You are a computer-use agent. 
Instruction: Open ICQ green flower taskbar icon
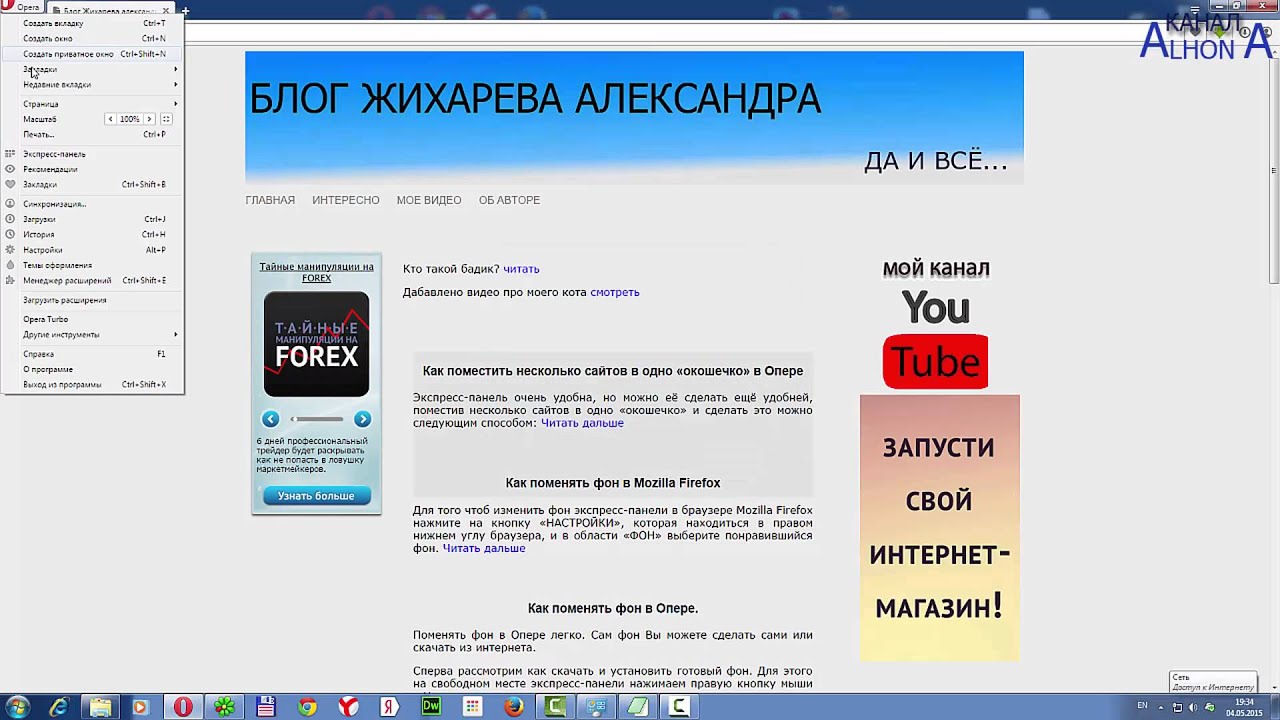[x=224, y=707]
